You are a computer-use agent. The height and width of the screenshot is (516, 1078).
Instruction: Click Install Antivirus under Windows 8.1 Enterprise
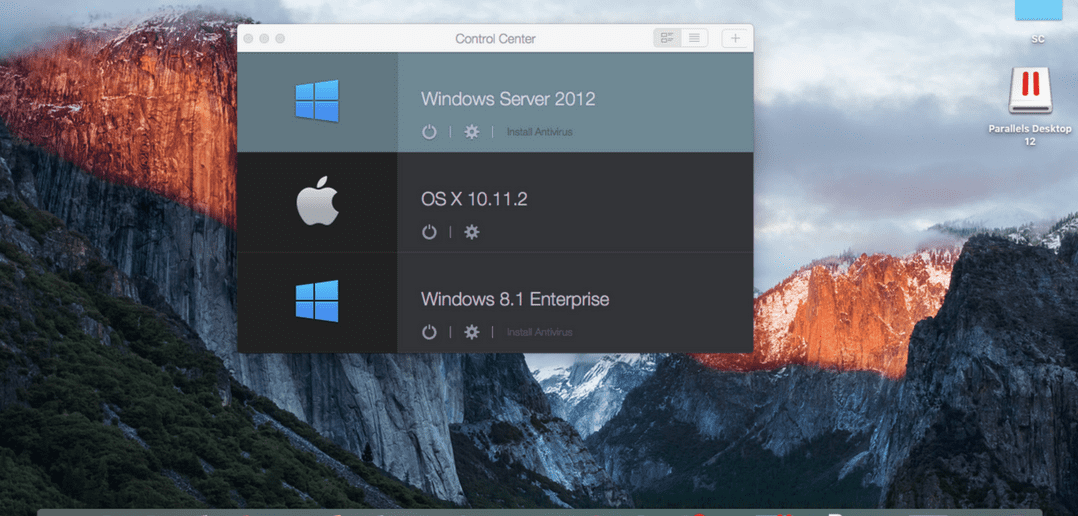(x=540, y=333)
